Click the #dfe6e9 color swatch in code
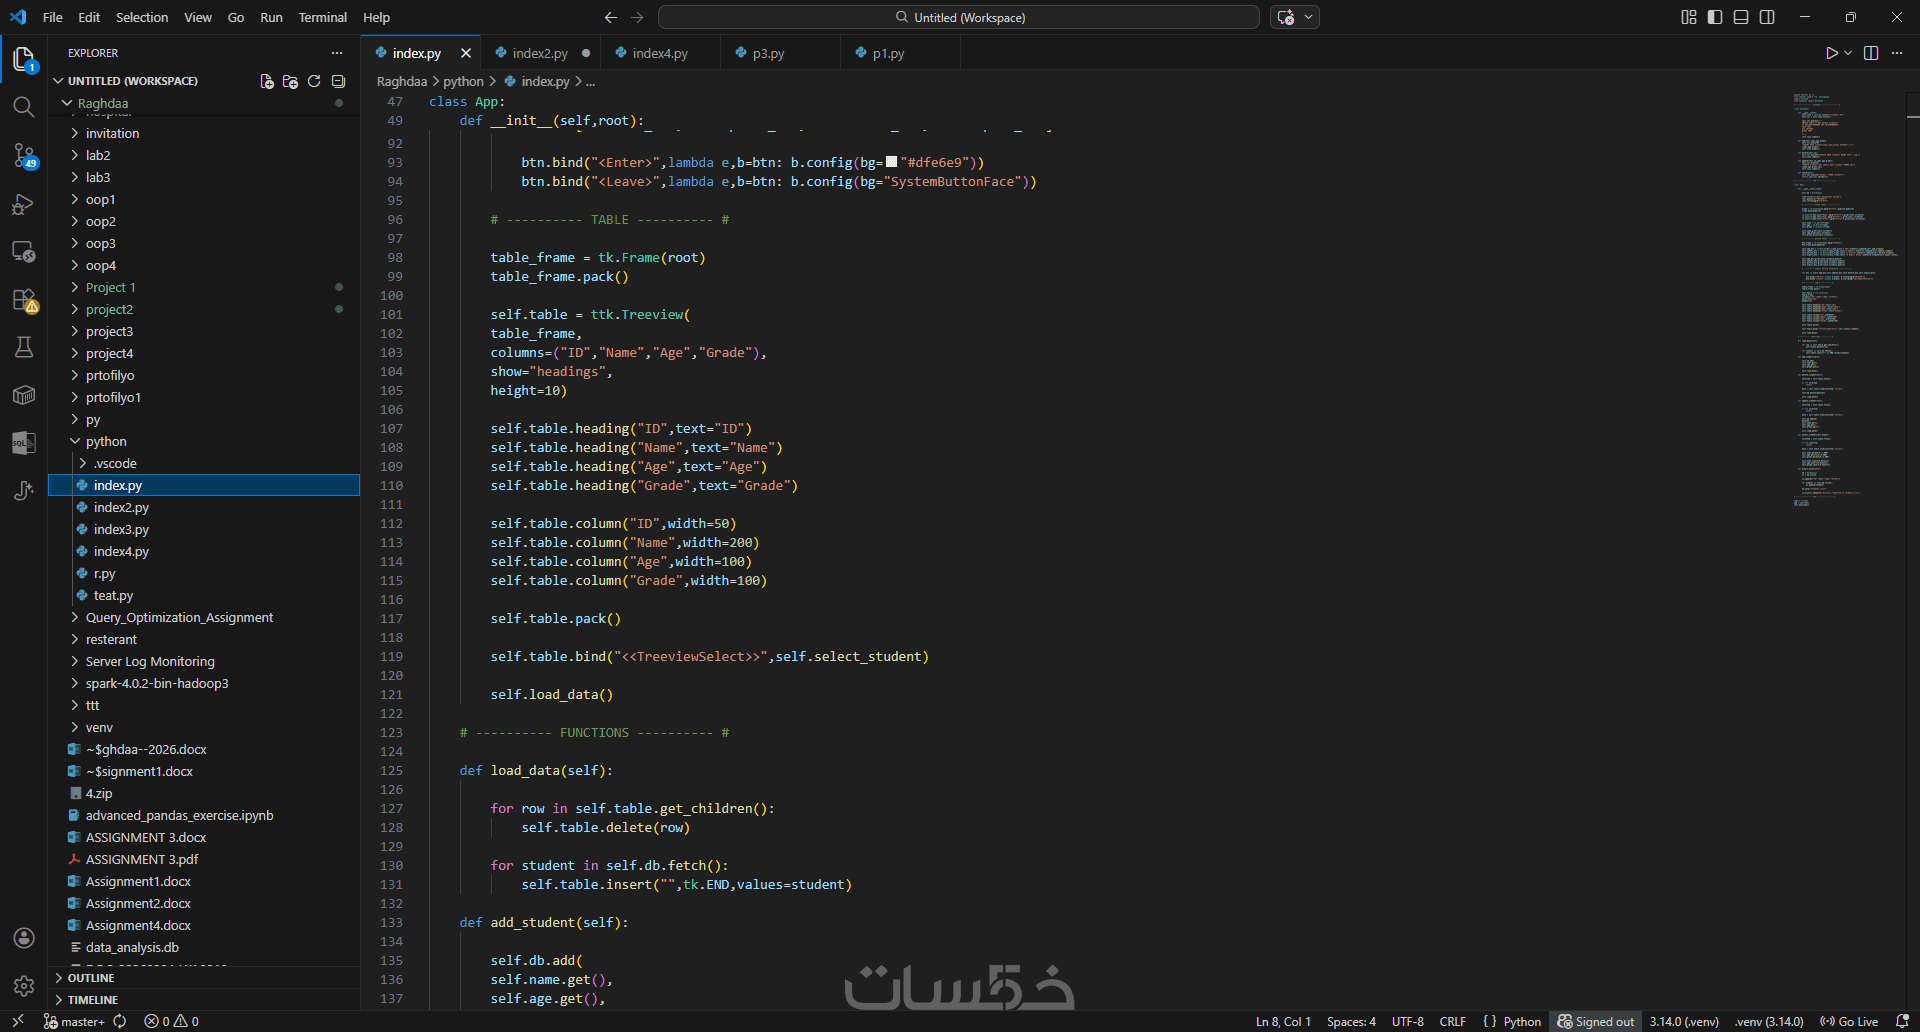Screen dimensions: 1920x1032 tap(891, 161)
